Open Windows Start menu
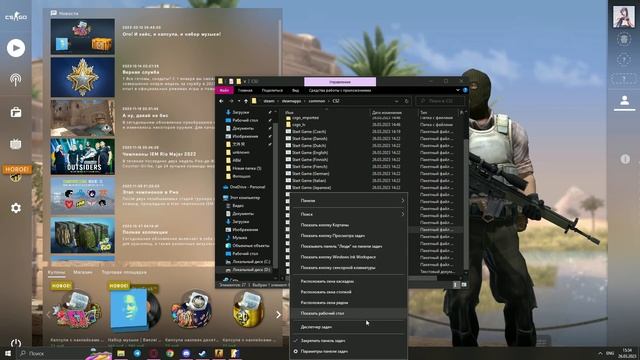 (x=8, y=353)
